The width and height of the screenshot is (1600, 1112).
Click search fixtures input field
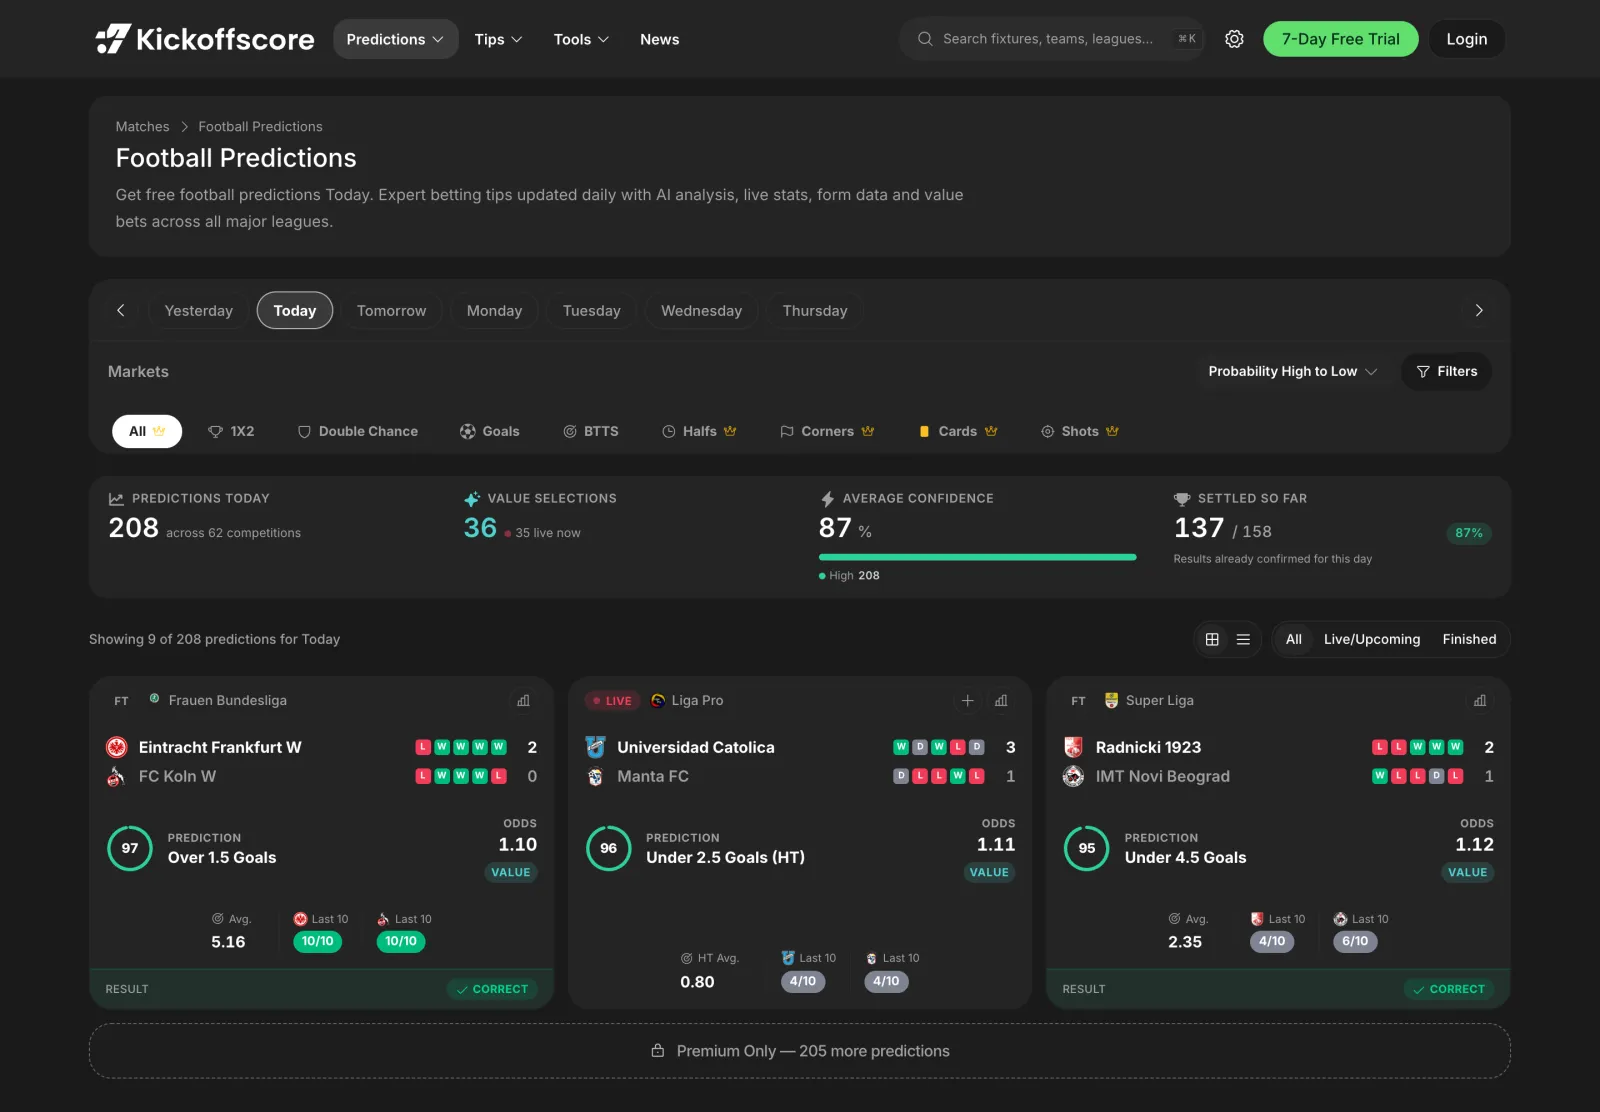pyautogui.click(x=1051, y=39)
